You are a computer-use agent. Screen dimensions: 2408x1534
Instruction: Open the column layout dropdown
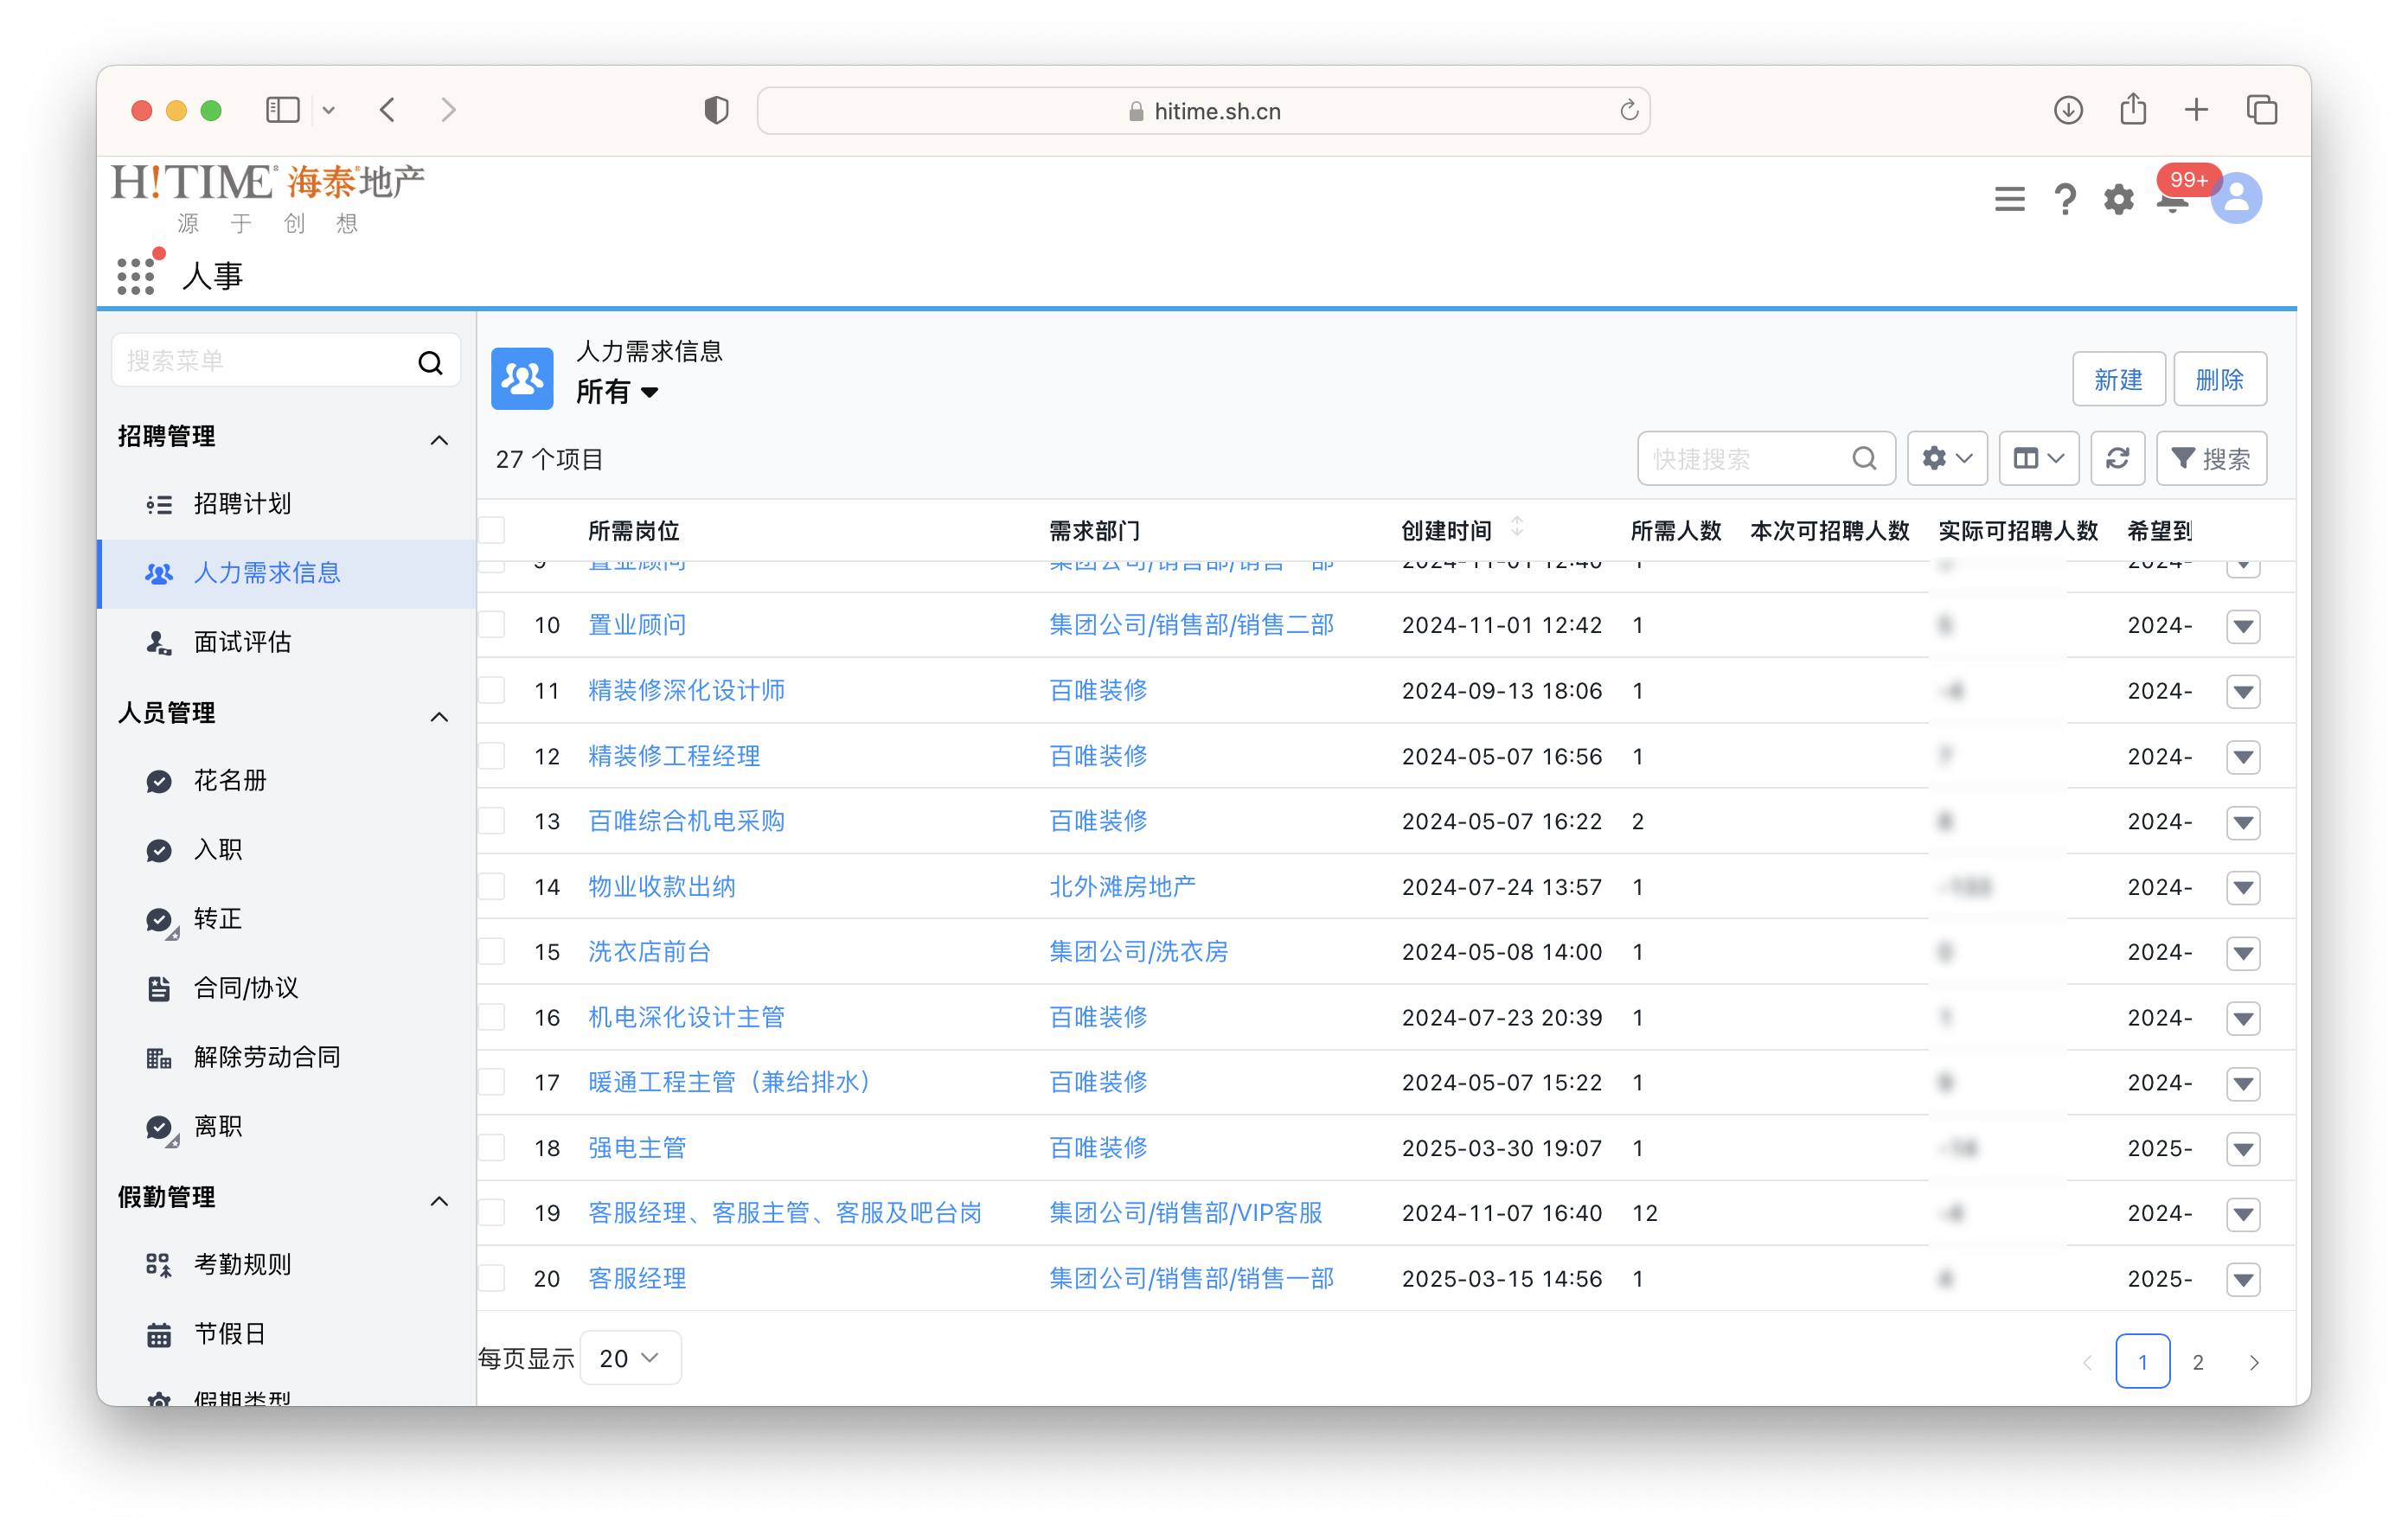point(2038,458)
